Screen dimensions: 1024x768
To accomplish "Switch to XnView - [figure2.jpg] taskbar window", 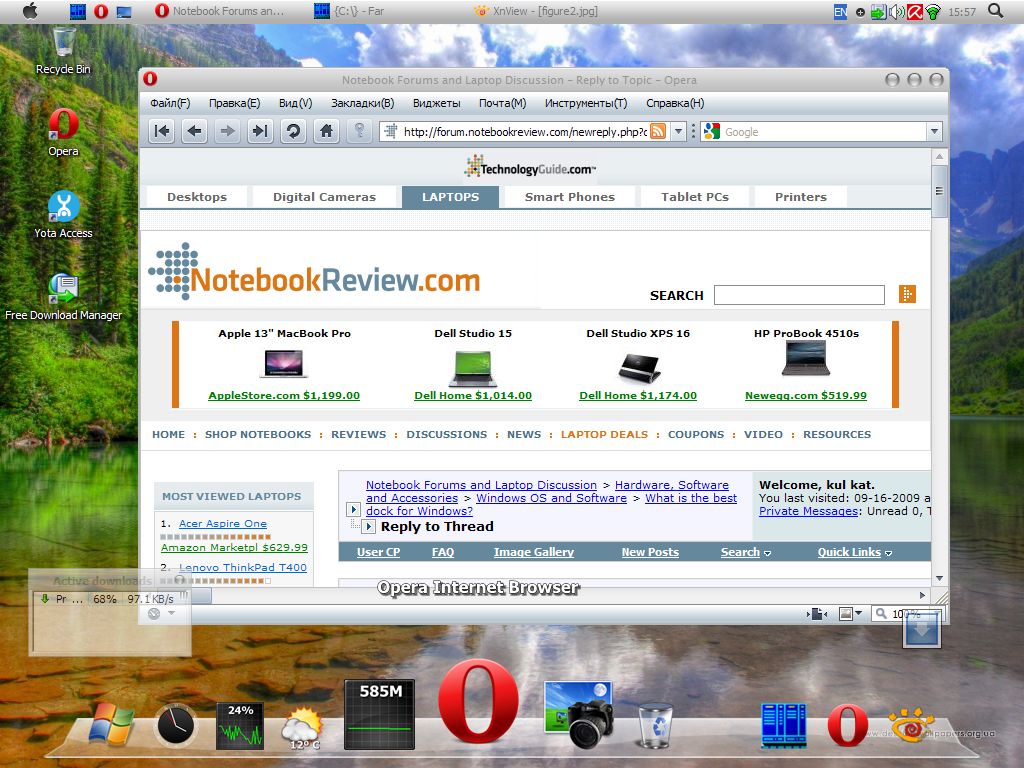I will (x=536, y=11).
